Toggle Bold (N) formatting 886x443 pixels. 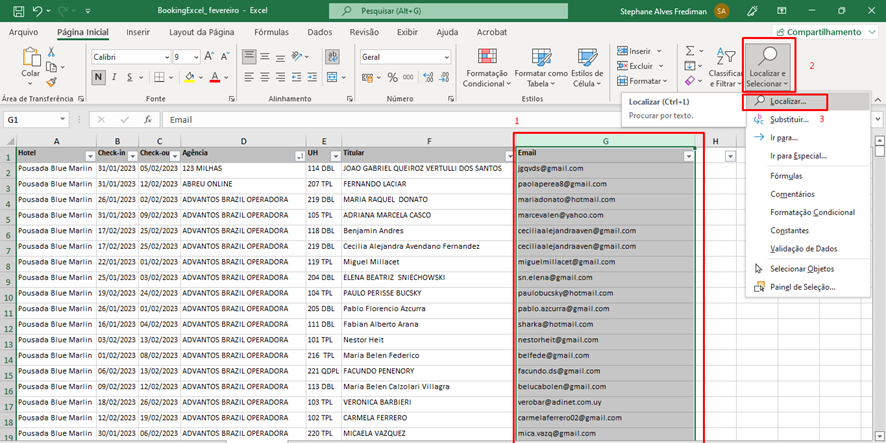point(97,78)
